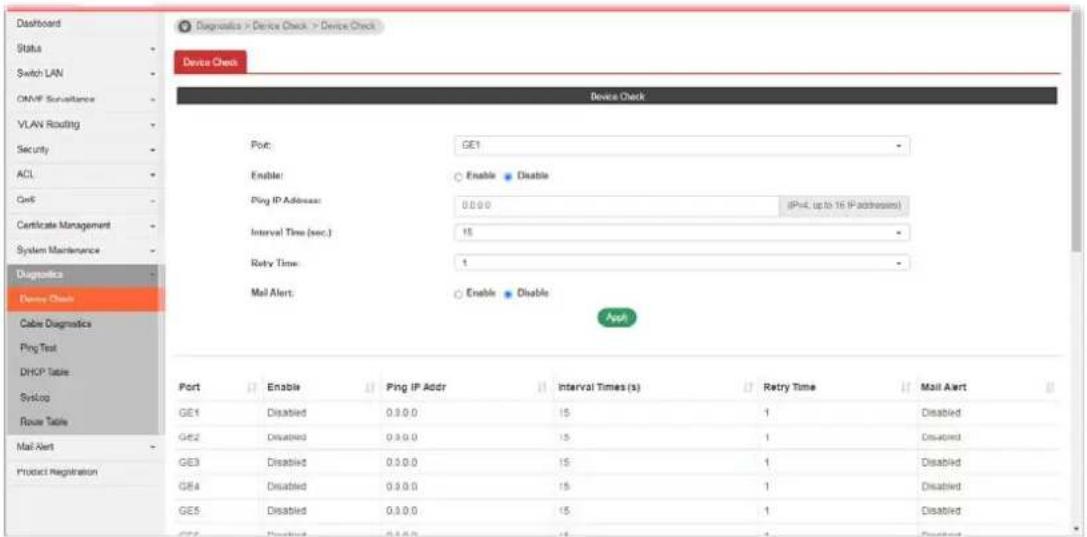Click the 0.0.0.0 cell of GE3 row
The height and width of the screenshot is (537, 1087).
[401, 461]
